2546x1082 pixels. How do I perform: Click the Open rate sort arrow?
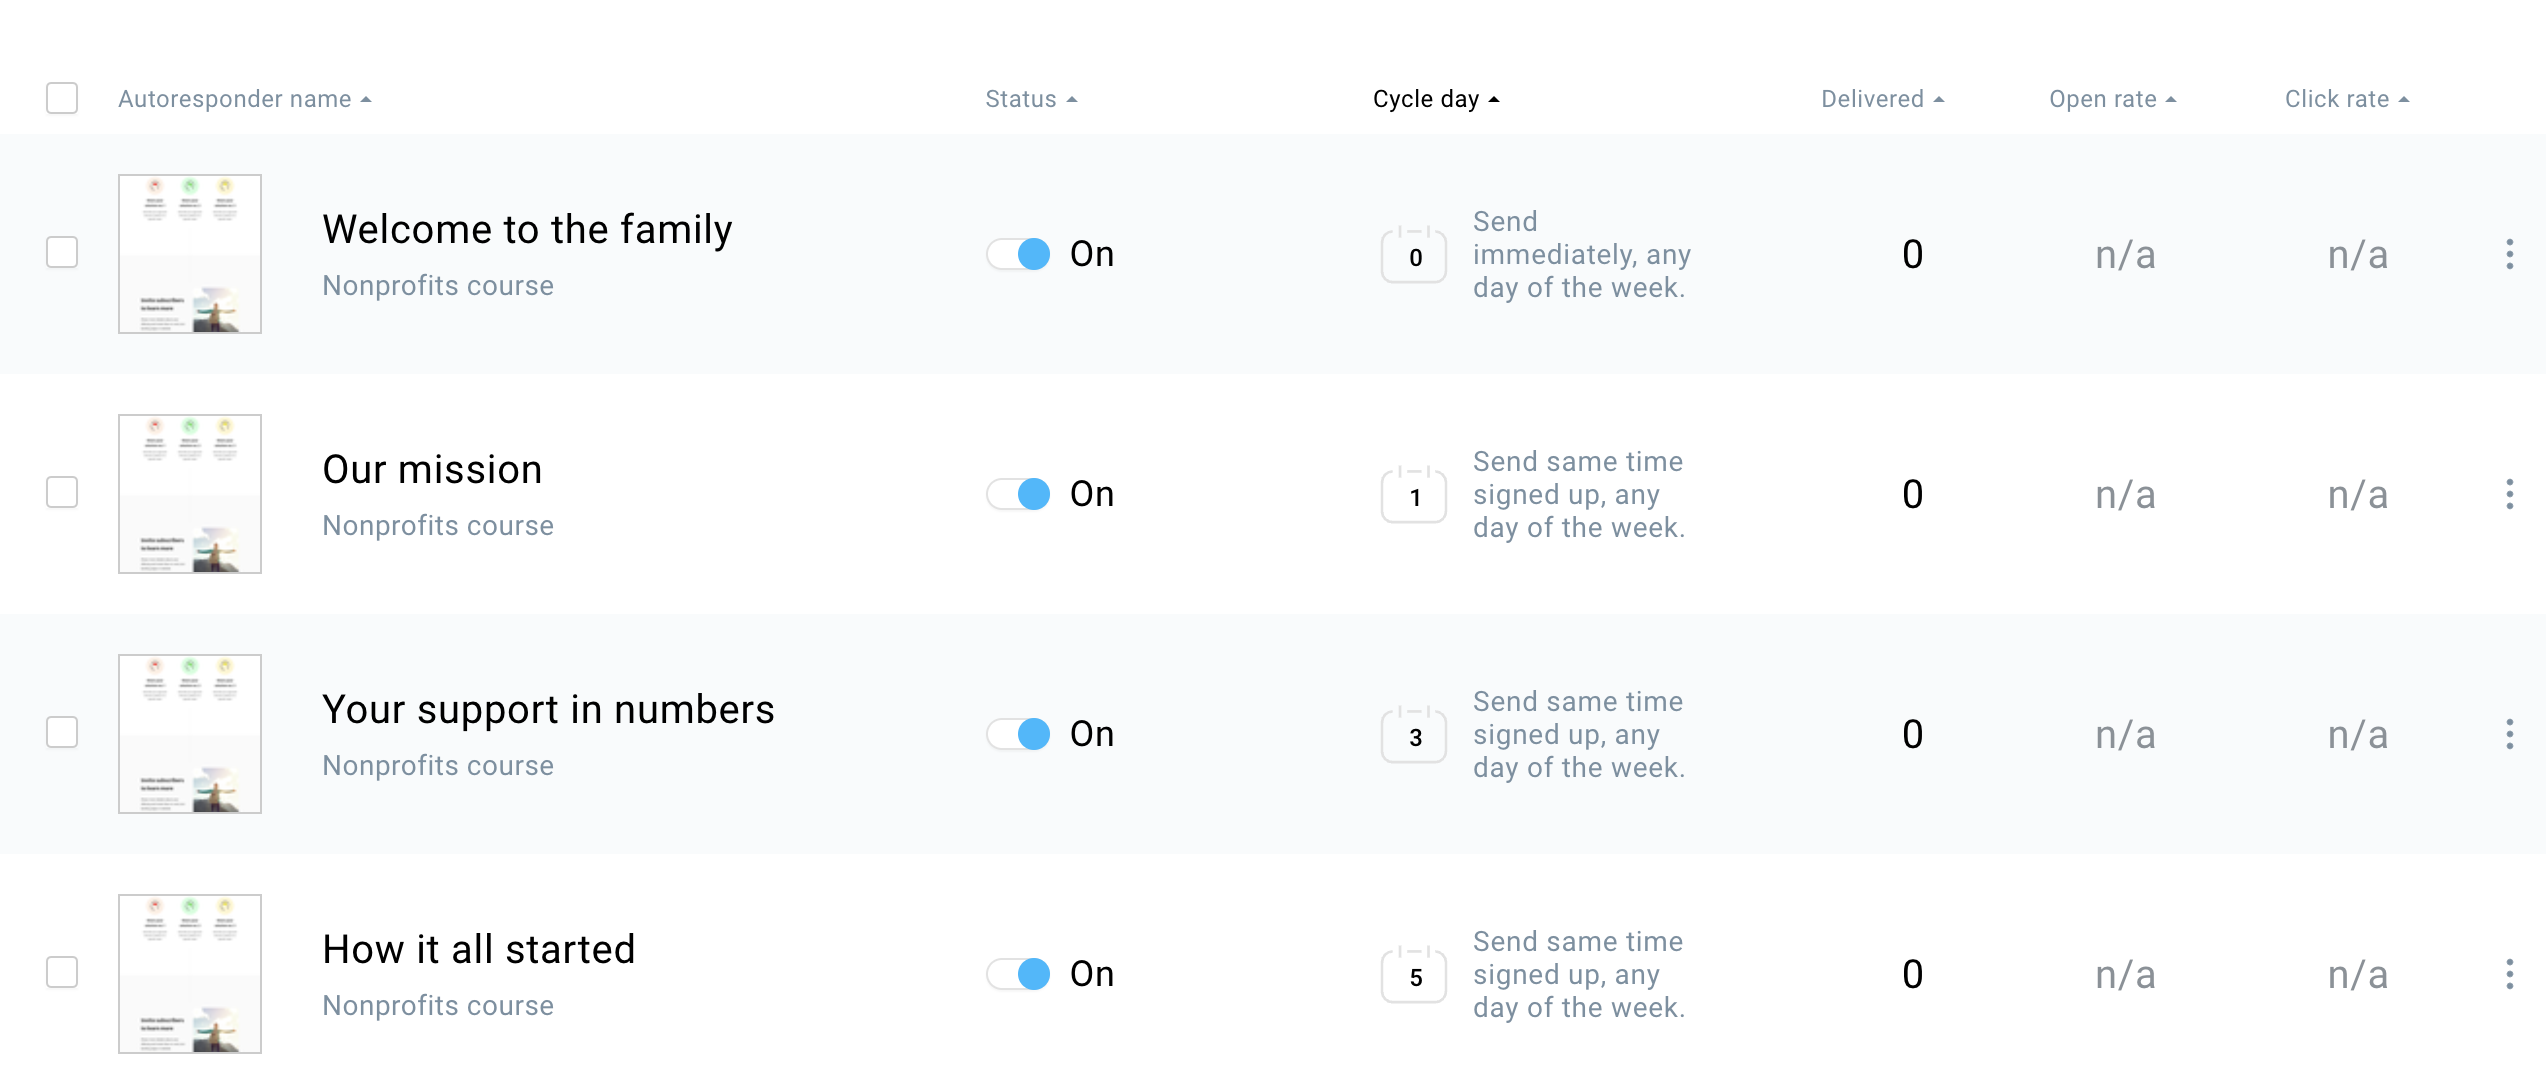click(2170, 99)
